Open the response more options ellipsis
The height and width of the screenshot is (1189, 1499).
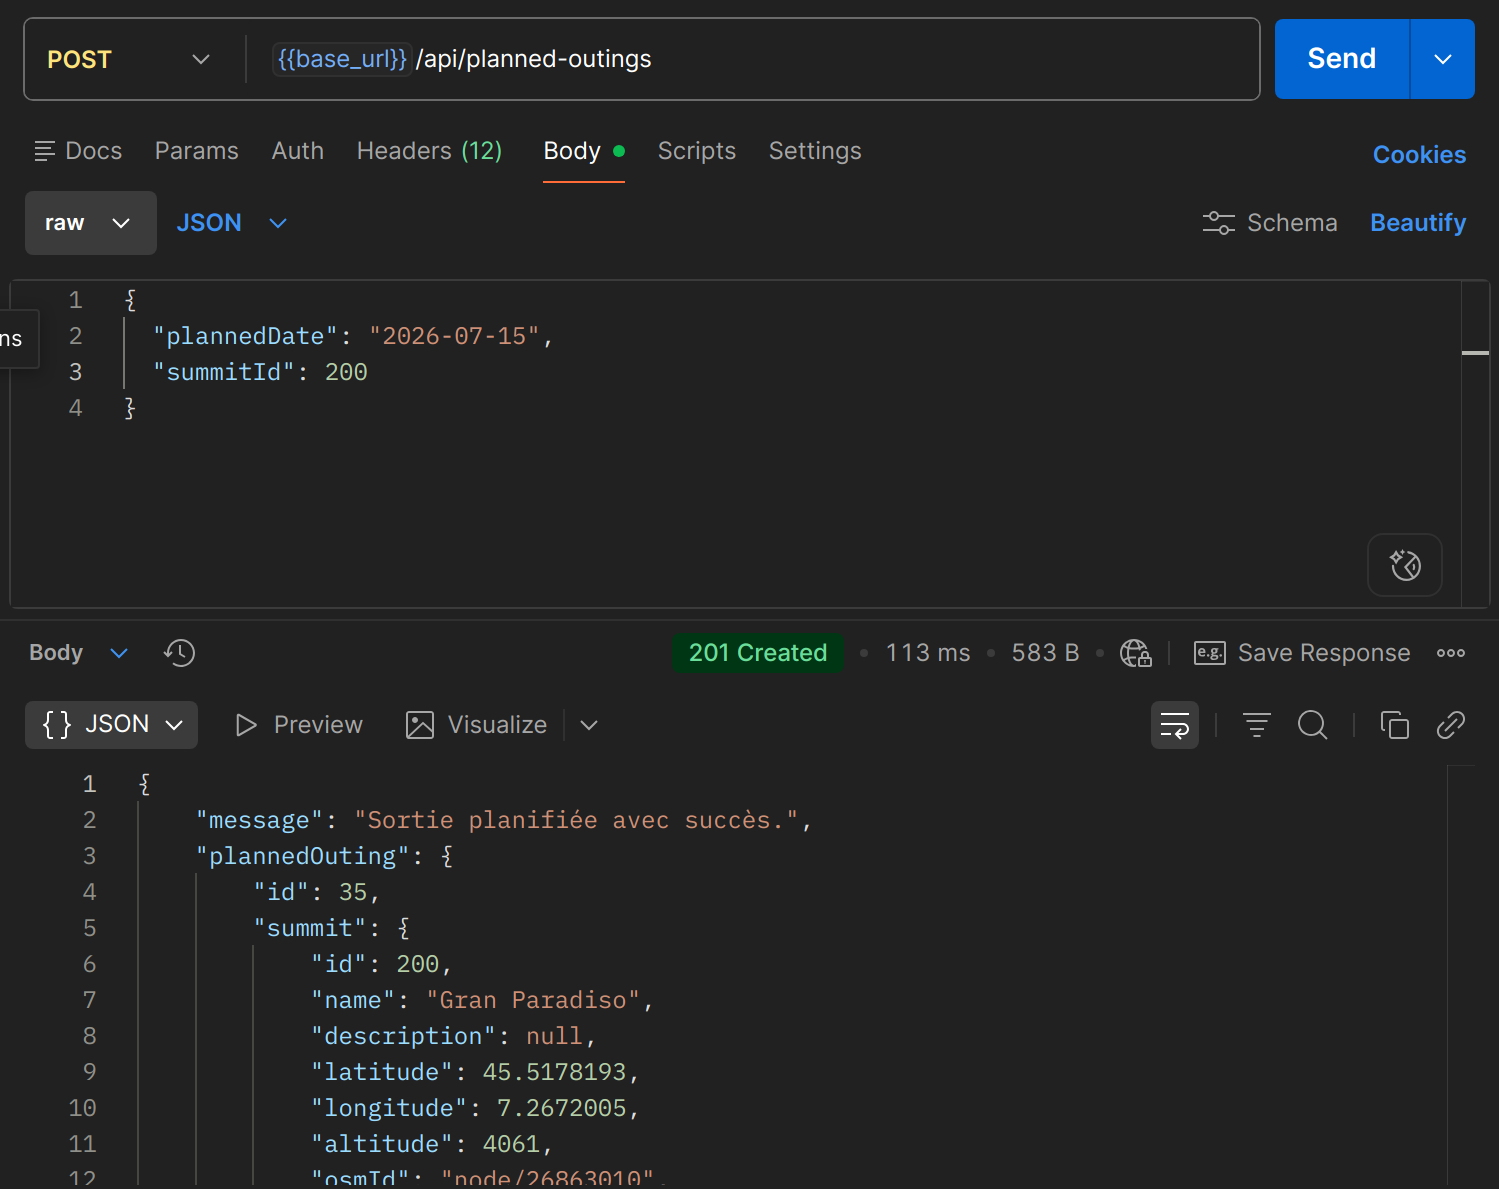(1450, 653)
